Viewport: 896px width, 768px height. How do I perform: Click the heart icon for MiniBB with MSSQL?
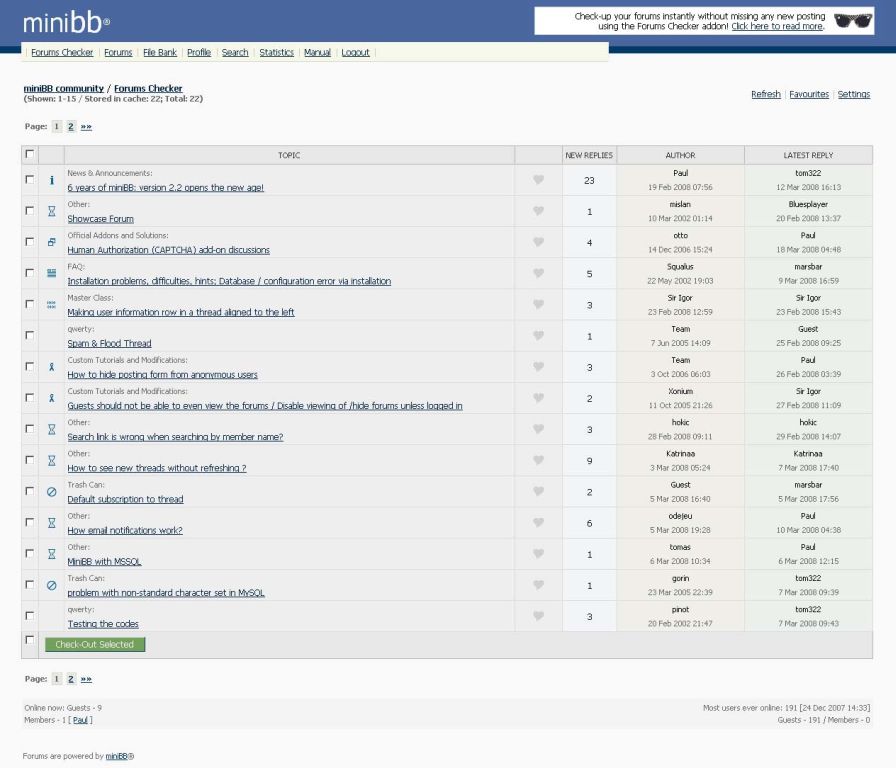click(538, 554)
